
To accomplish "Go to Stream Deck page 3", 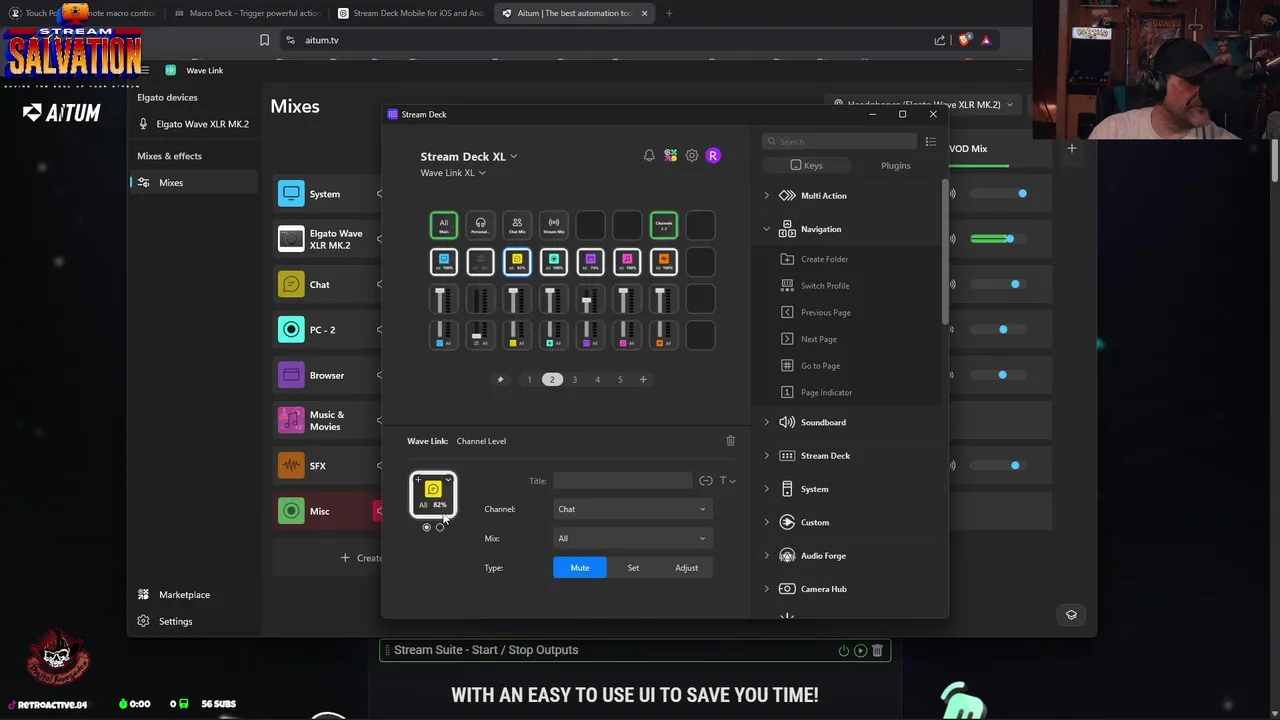I will coord(574,380).
